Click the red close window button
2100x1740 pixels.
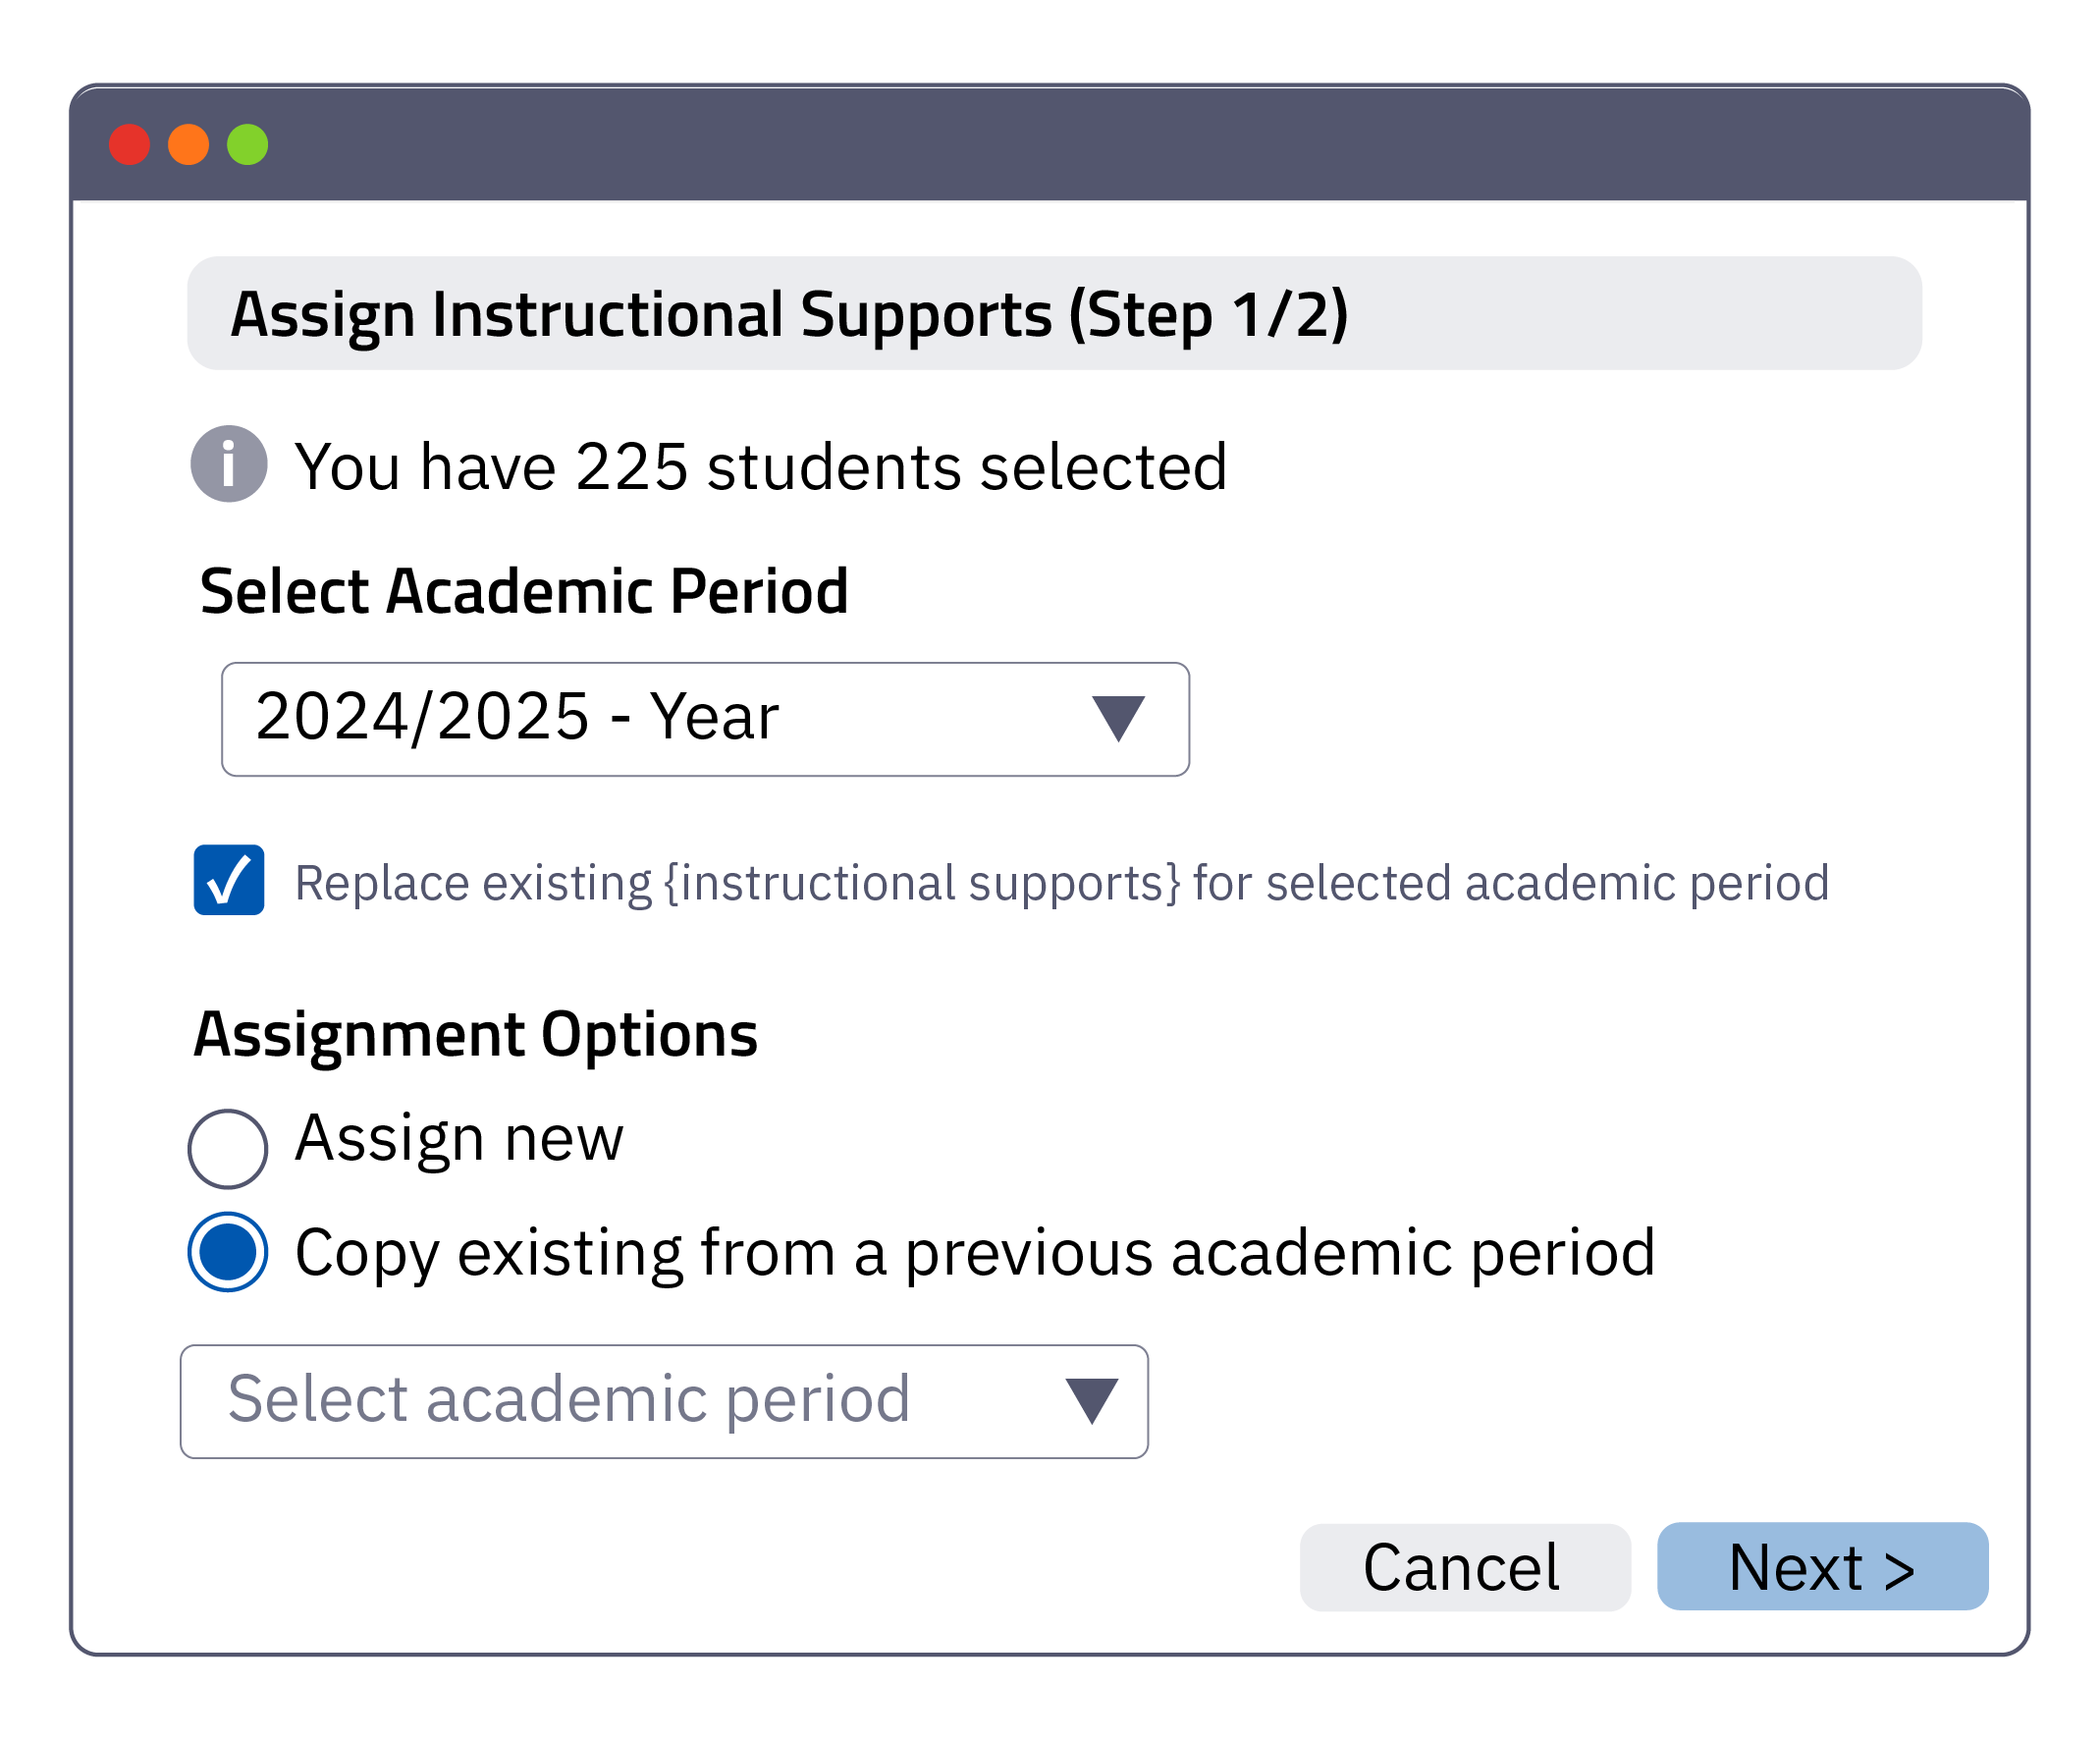(130, 144)
